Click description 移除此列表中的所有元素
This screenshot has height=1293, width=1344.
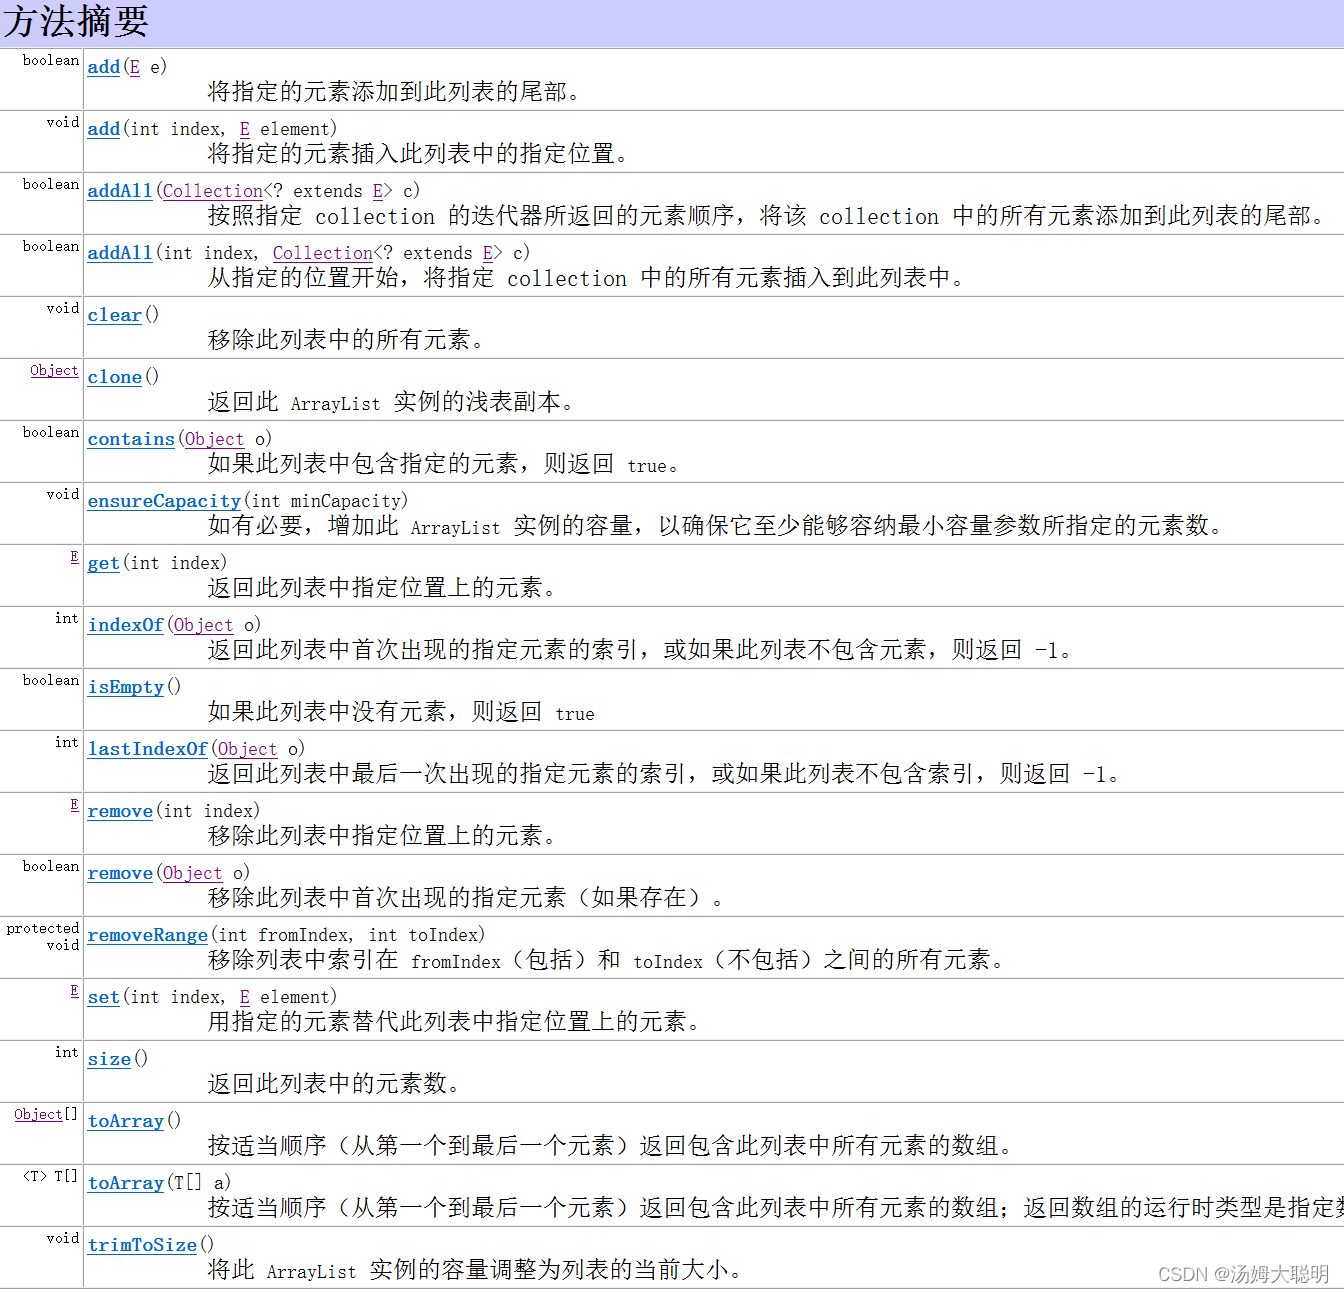click(346, 340)
